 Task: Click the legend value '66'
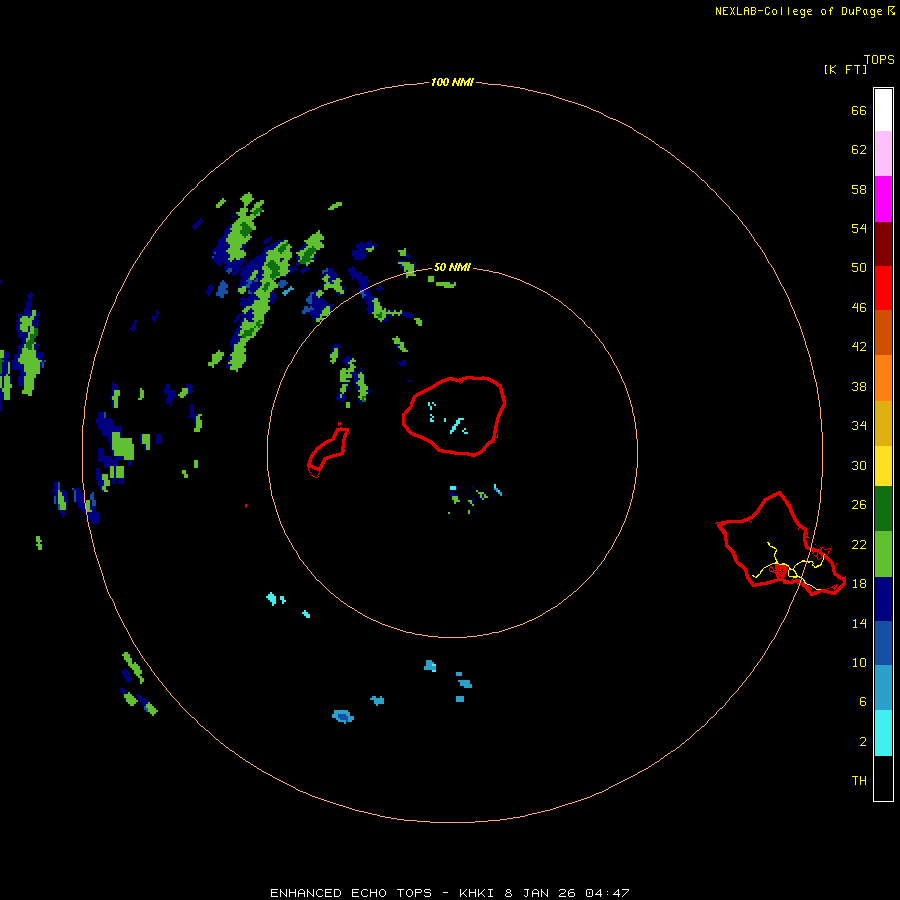(859, 111)
